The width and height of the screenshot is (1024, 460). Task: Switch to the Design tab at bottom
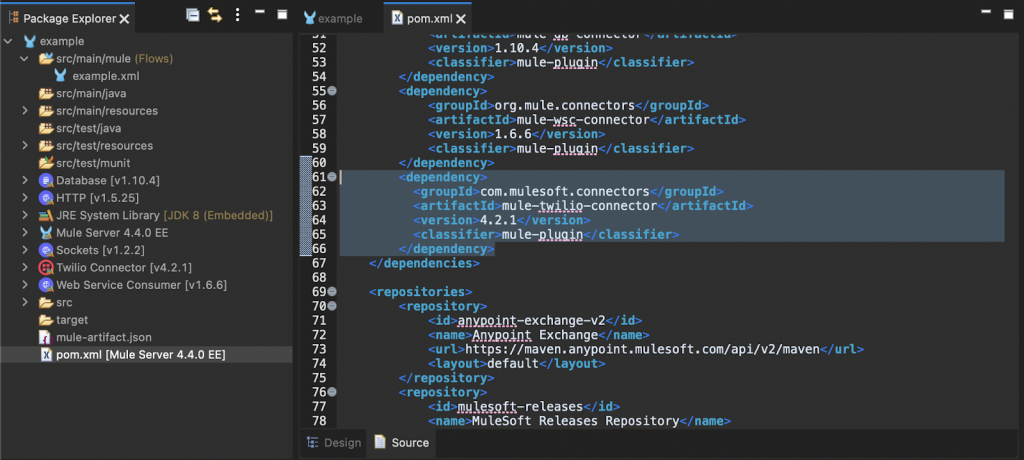(334, 442)
